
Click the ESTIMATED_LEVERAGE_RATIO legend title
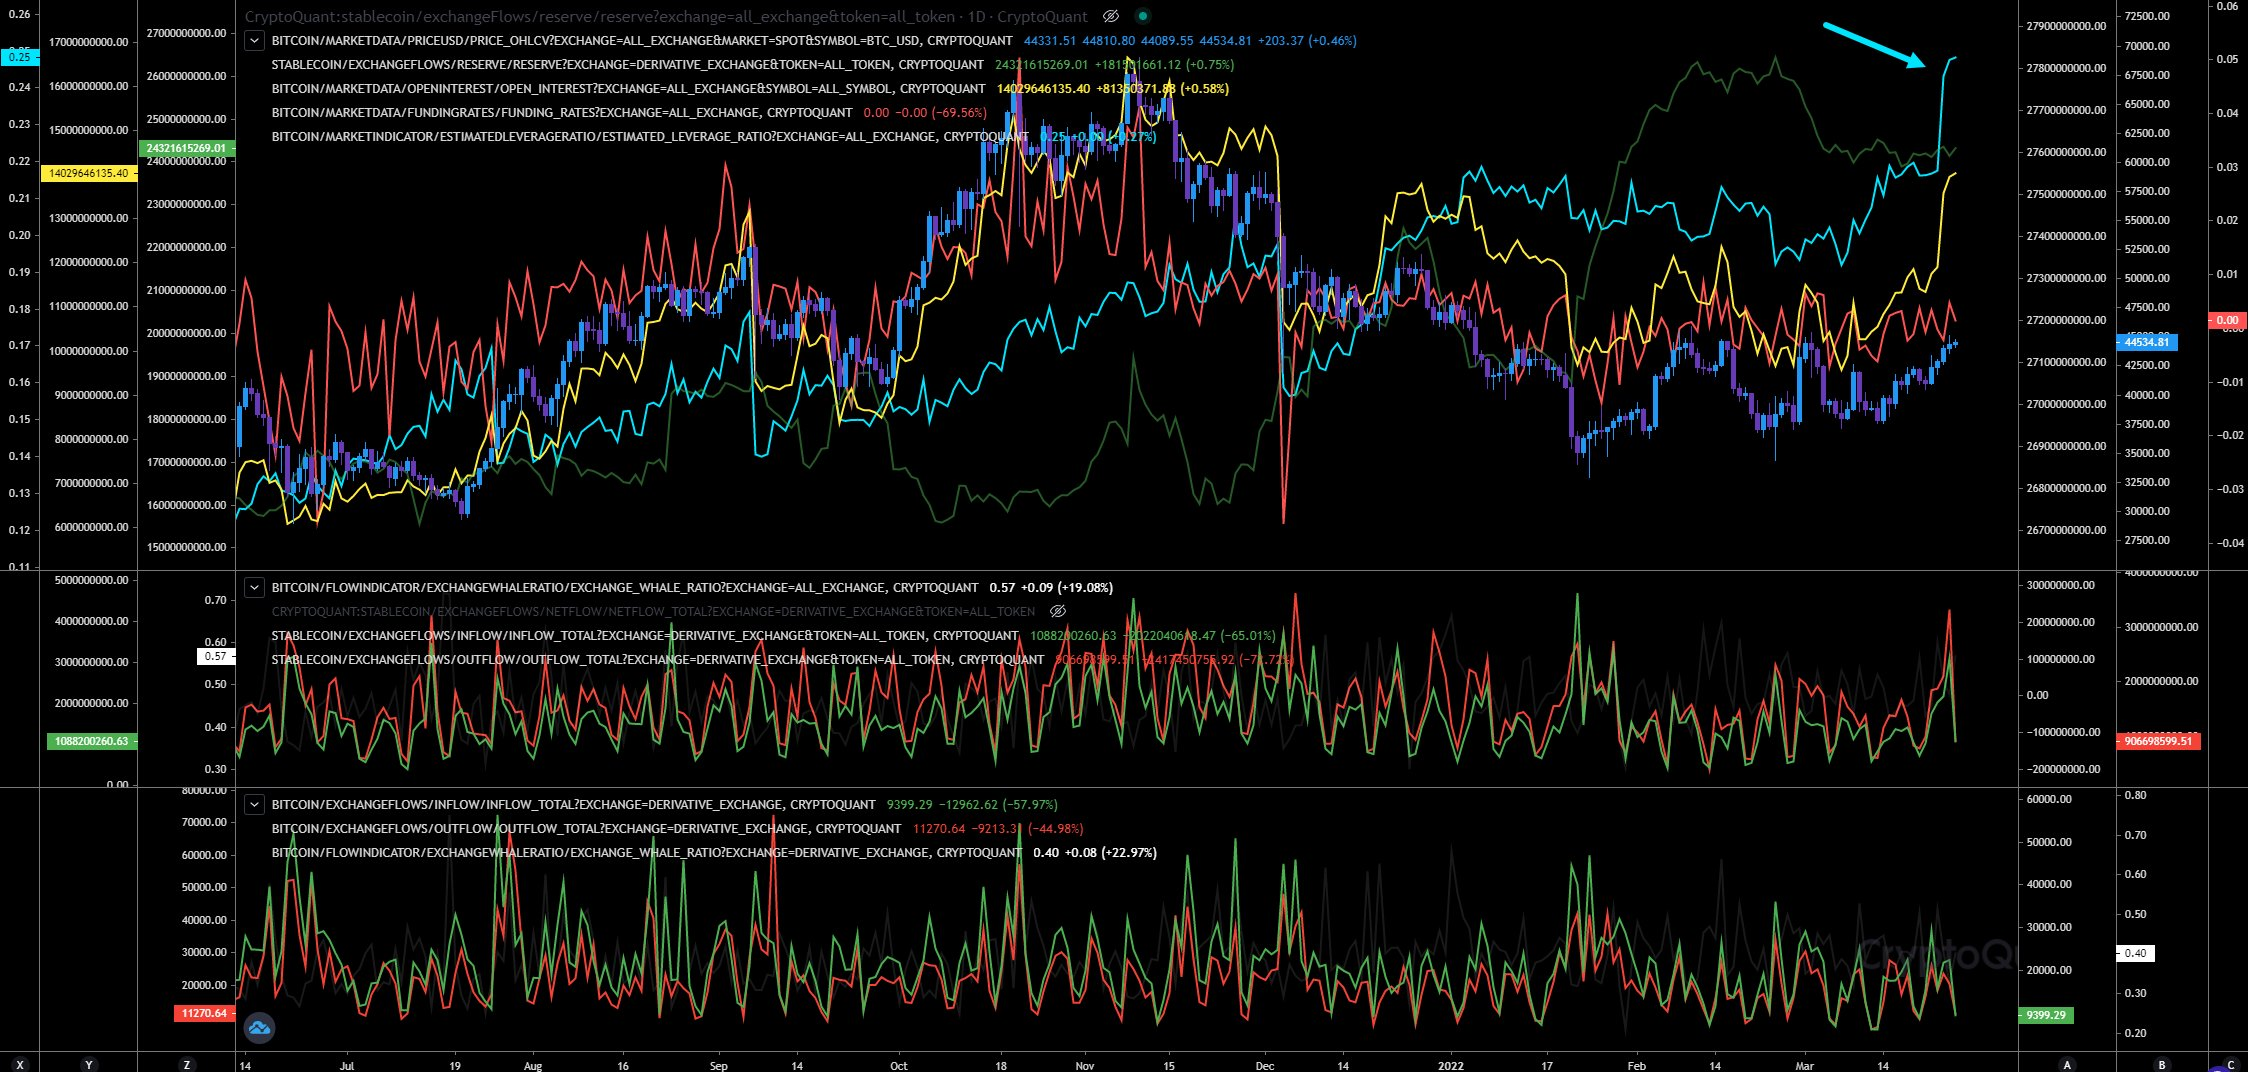(650, 137)
